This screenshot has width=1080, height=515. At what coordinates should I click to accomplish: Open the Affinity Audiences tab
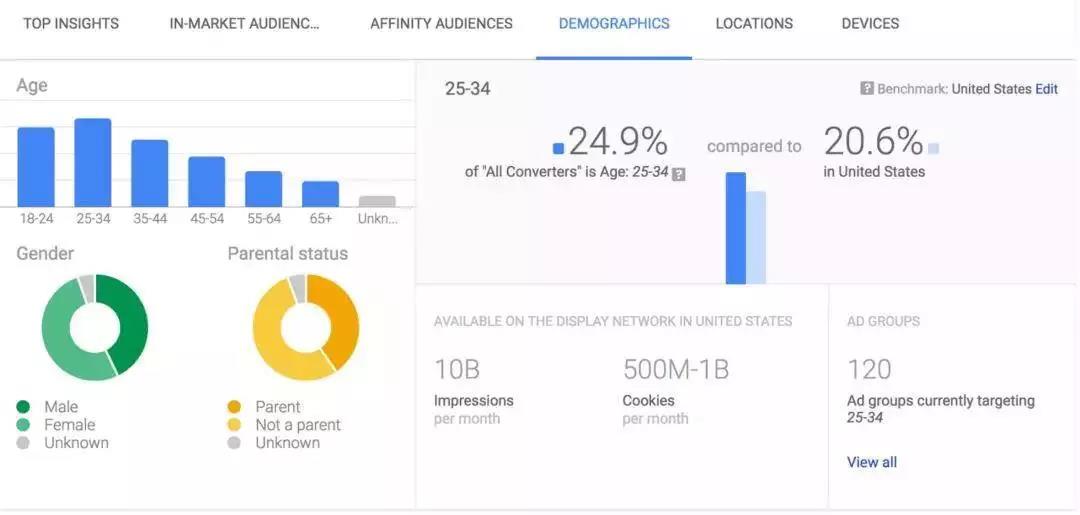441,23
